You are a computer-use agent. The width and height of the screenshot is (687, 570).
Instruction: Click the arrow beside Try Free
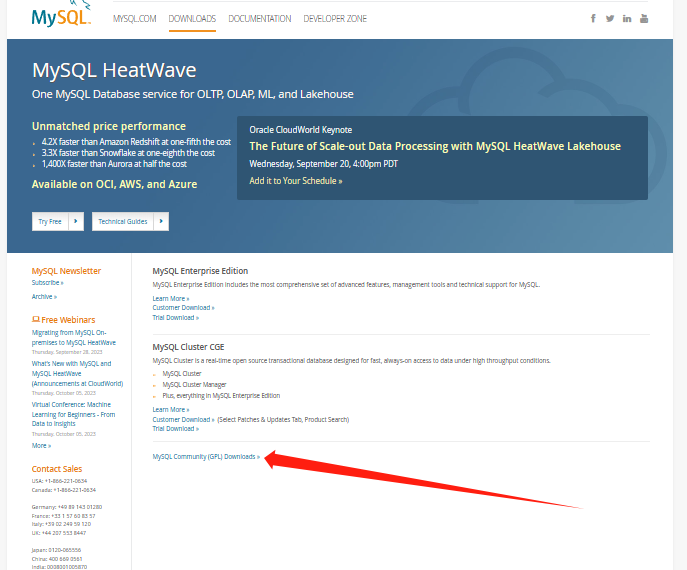click(76, 221)
